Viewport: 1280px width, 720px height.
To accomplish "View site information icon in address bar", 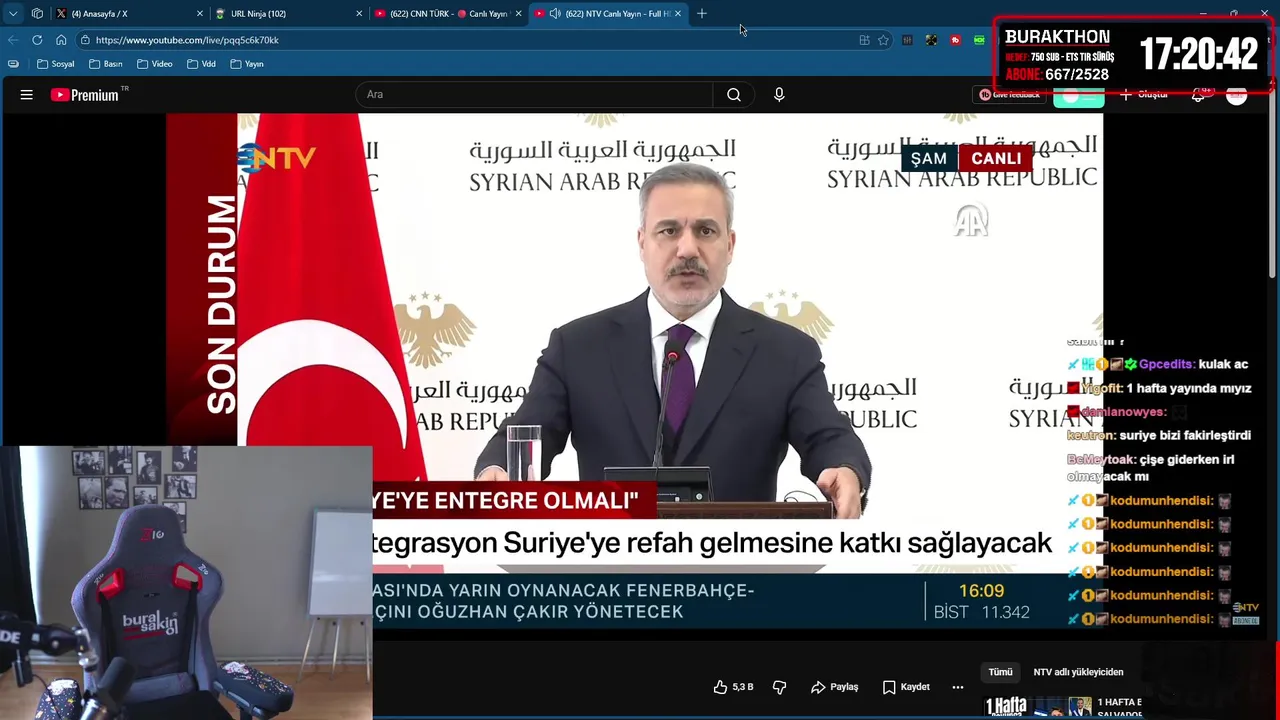I will [x=86, y=40].
